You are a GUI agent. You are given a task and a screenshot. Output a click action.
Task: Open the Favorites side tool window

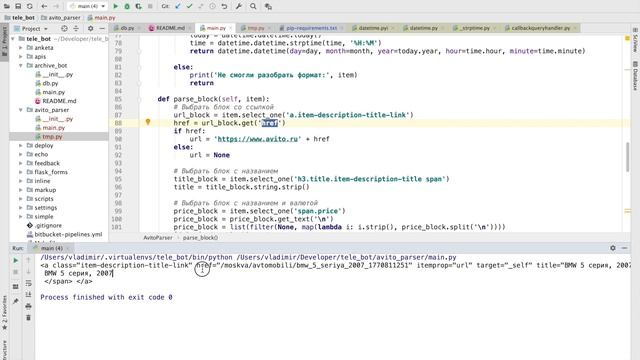click(x=4, y=313)
